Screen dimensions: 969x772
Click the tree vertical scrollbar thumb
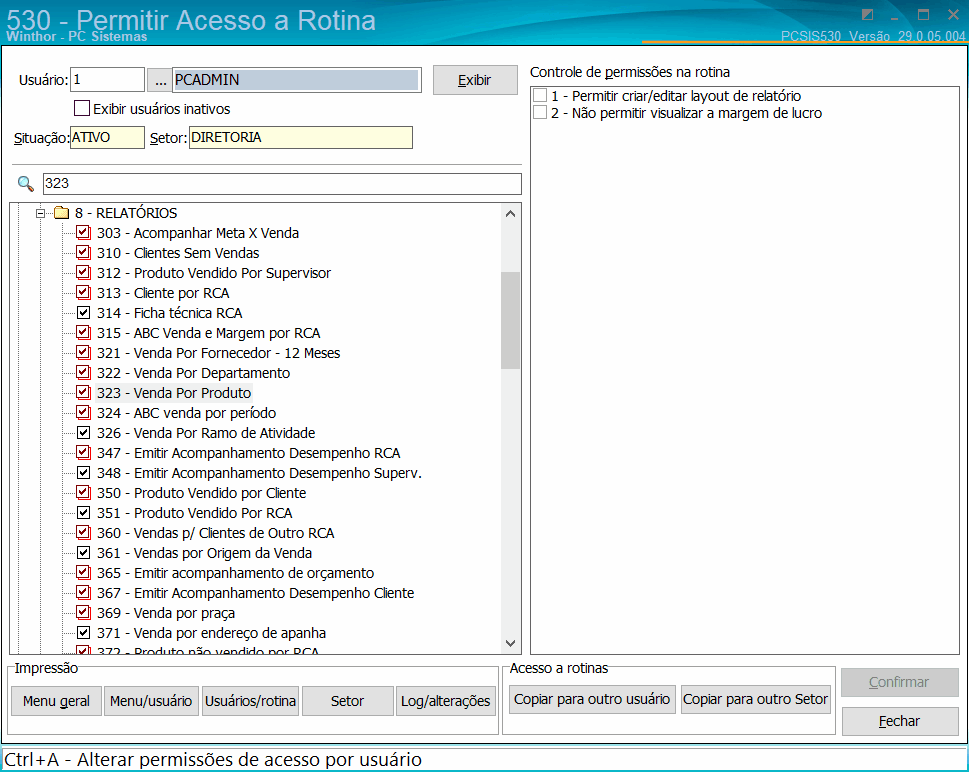coord(510,320)
